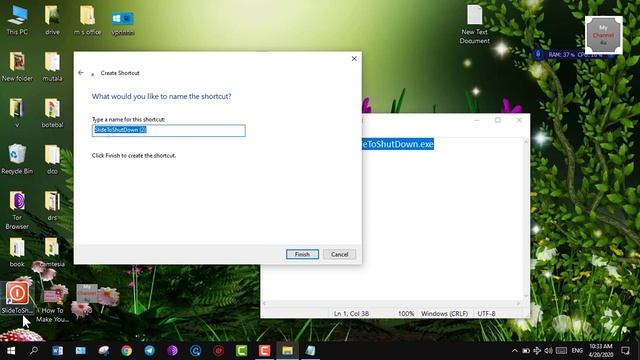640x360 pixels.
Task: Open Telegram from taskbar
Action: pyautogui.click(x=149, y=351)
